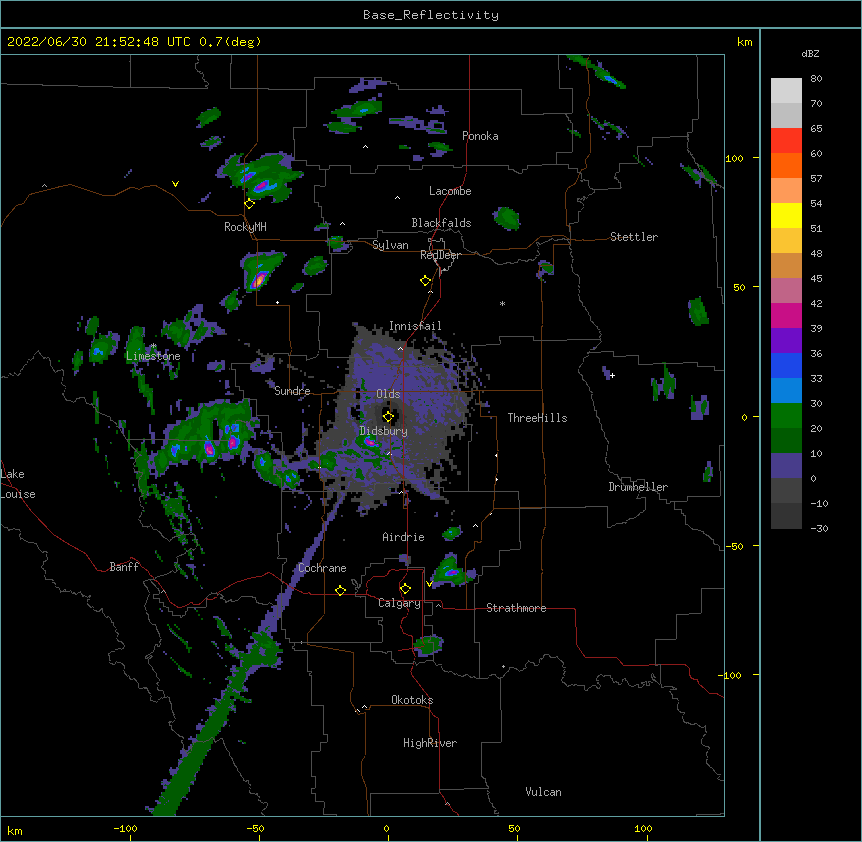
Task: Click the Lake Louise label at left edge
Action: 18,484
